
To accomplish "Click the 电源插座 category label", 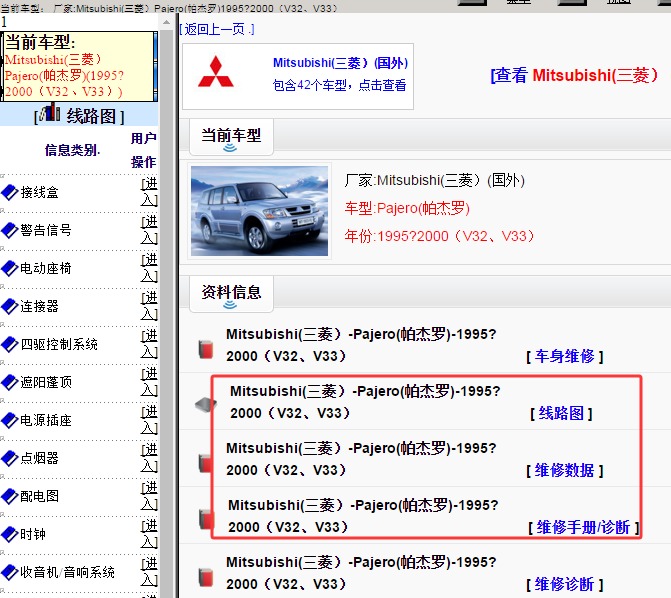I will click(x=46, y=420).
